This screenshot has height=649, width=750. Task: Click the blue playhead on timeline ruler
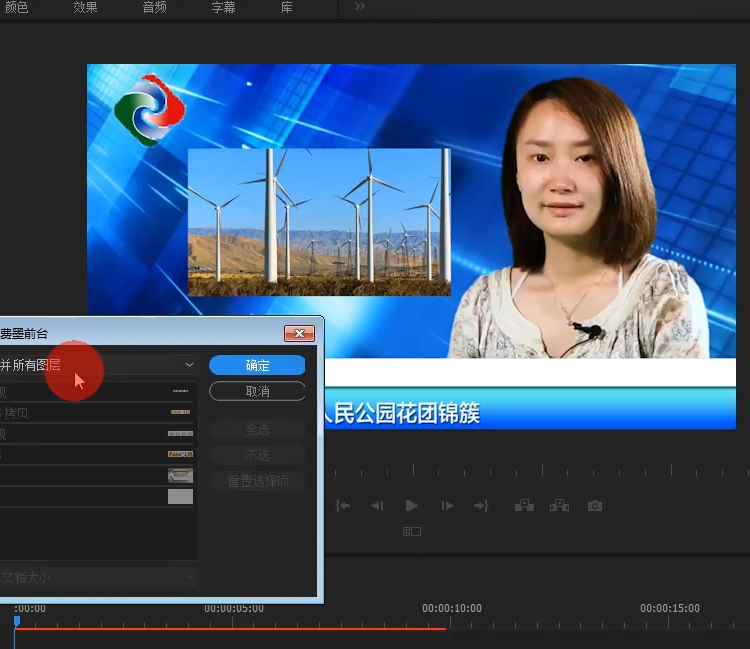tap(16, 621)
